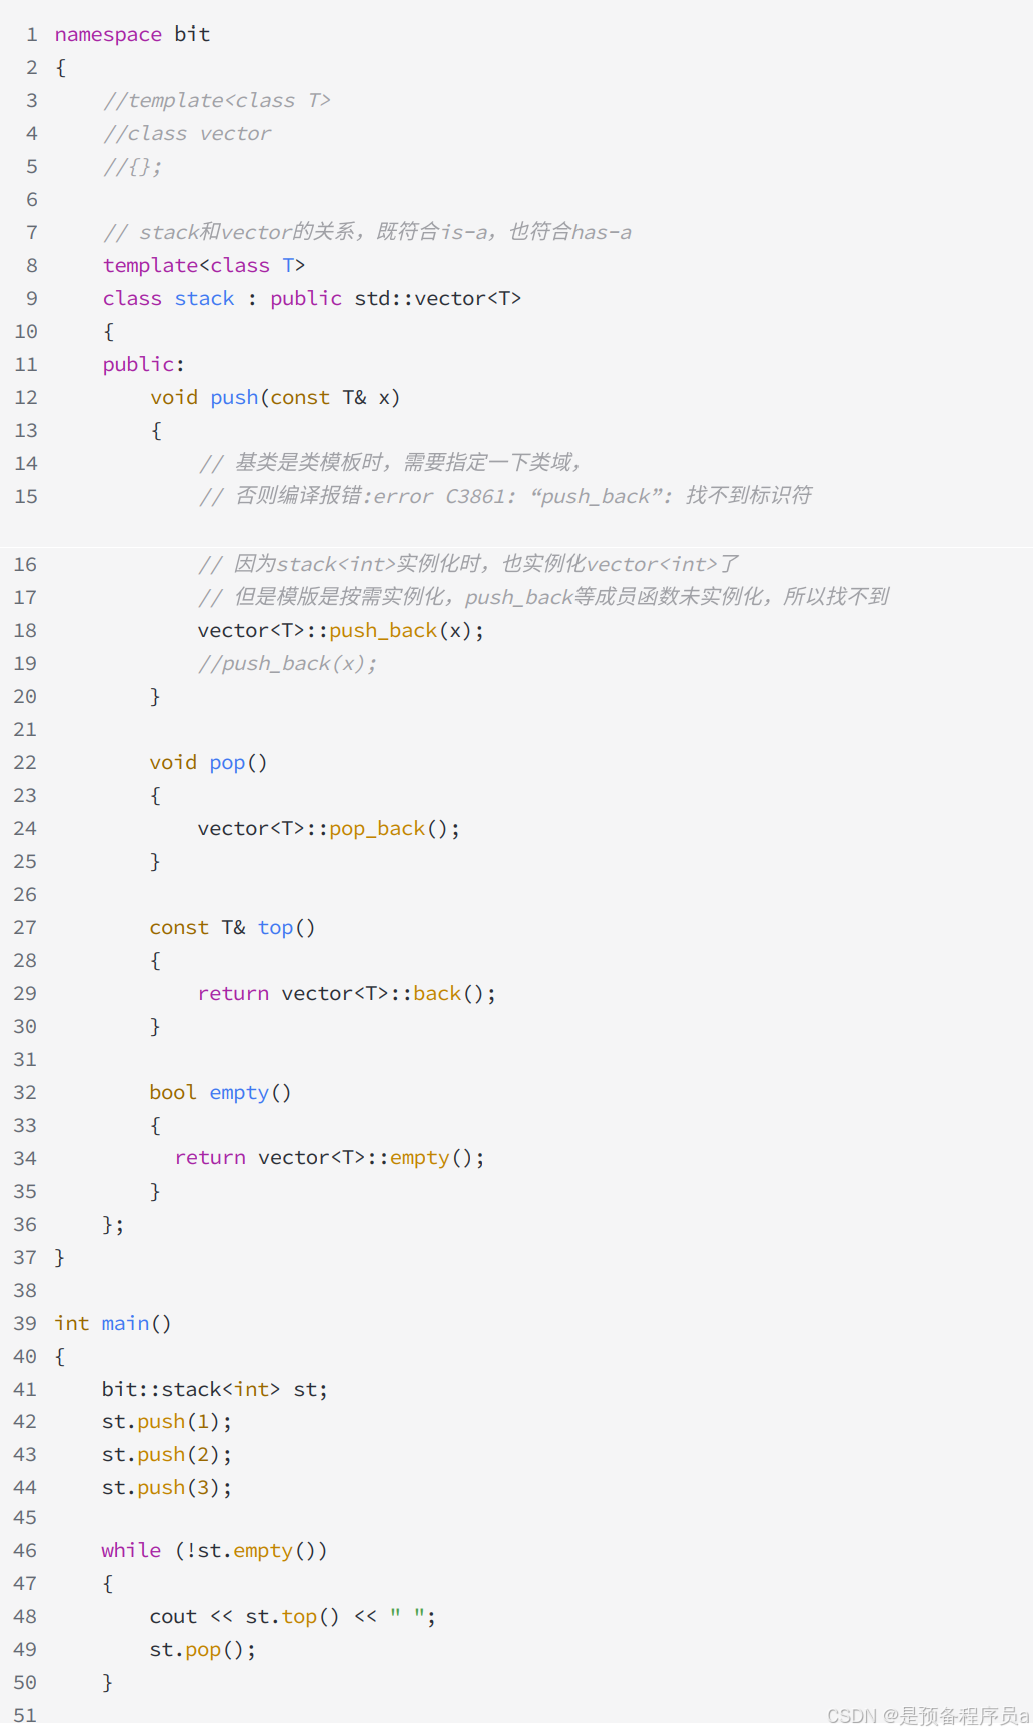The width and height of the screenshot is (1033, 1734).
Task: Click 'void push(const T& x)' declaration
Action: (x=275, y=397)
